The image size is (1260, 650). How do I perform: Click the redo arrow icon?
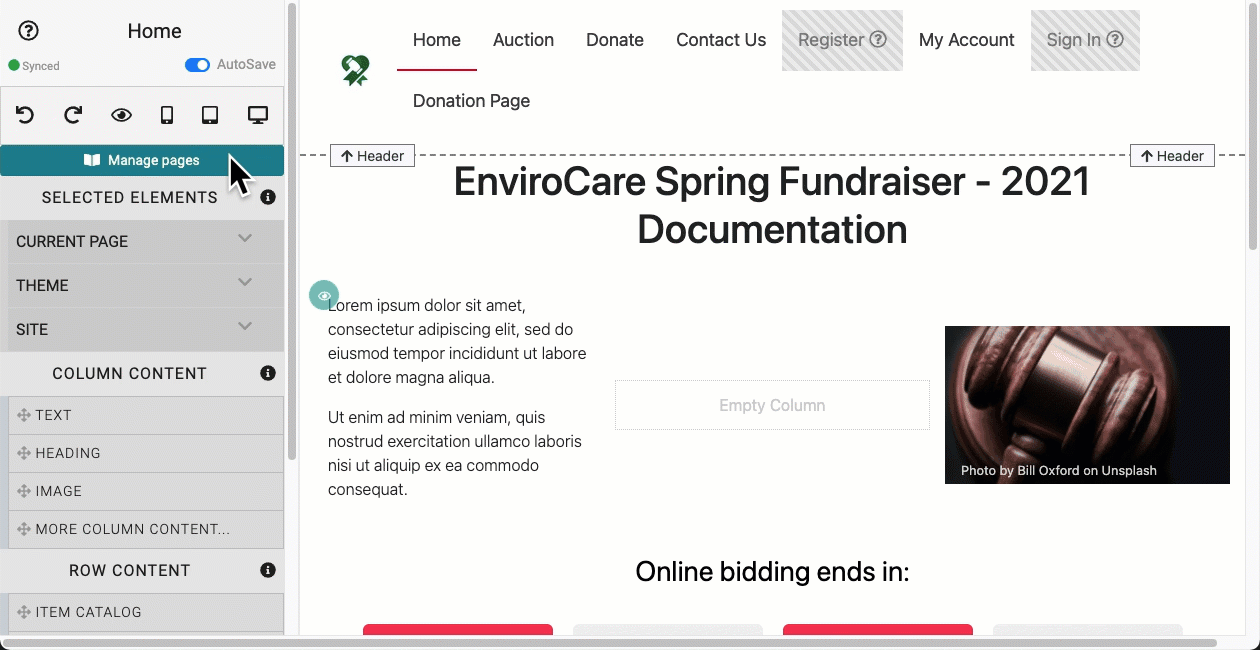(x=73, y=115)
